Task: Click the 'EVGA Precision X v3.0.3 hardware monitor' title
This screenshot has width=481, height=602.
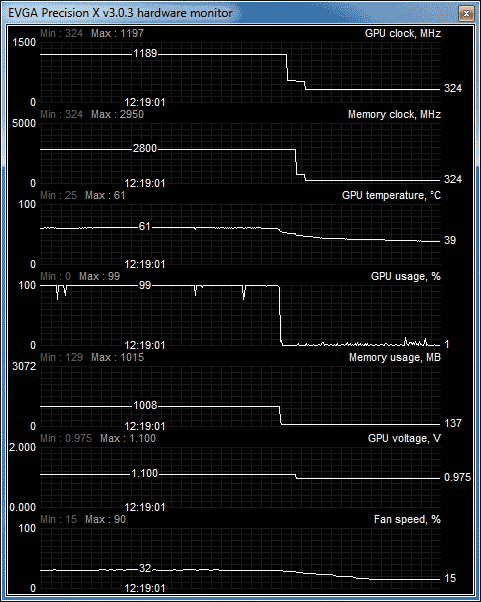Action: pyautogui.click(x=120, y=13)
